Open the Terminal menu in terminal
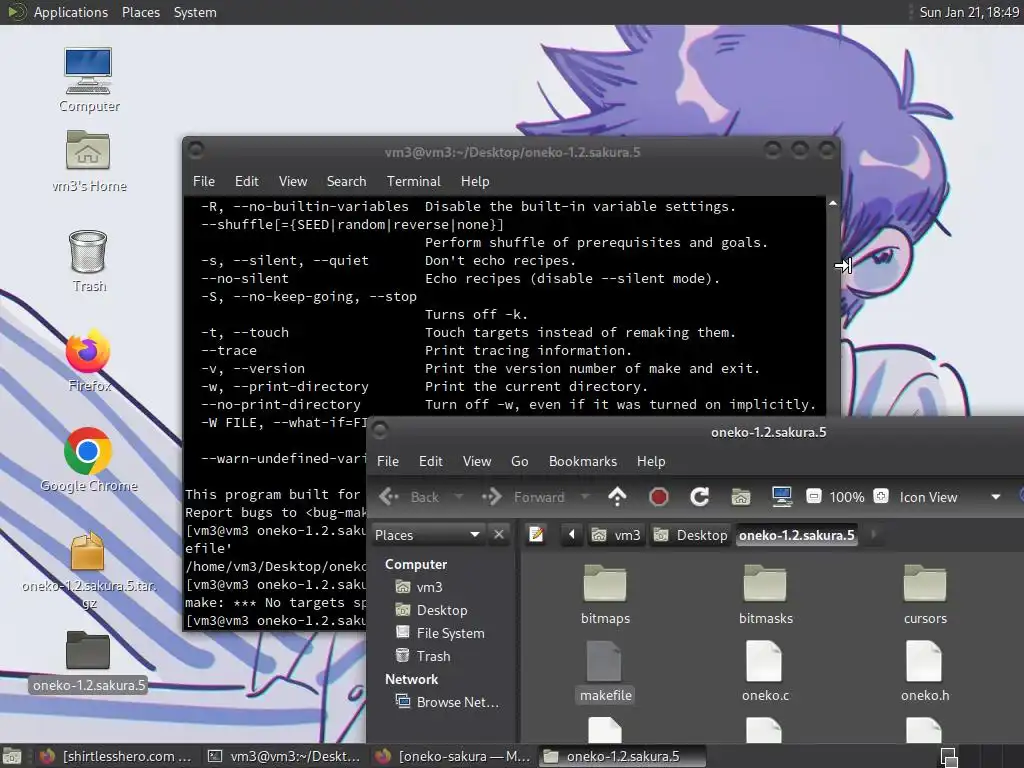Image resolution: width=1024 pixels, height=768 pixels. (x=413, y=181)
